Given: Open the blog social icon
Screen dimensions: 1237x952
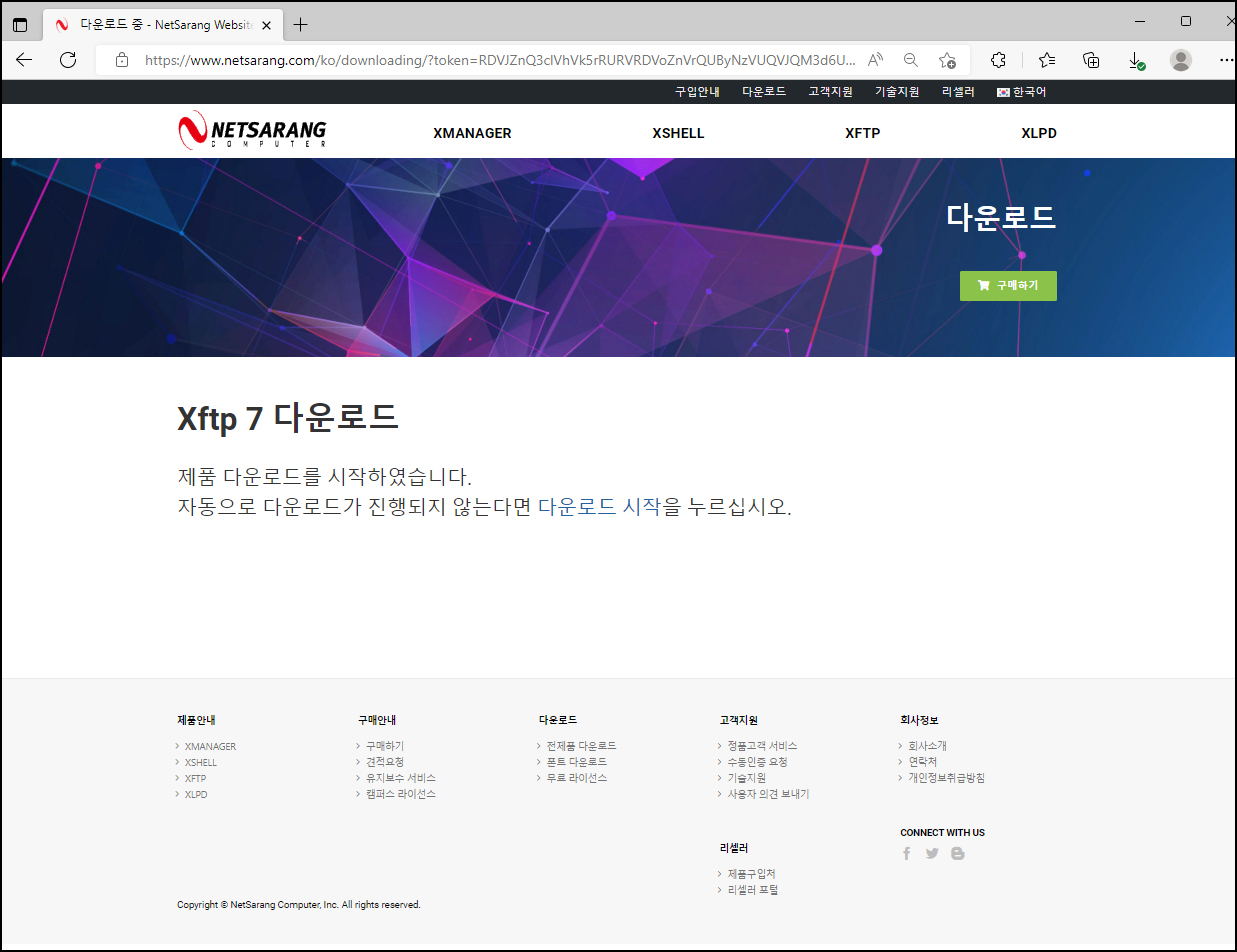Looking at the screenshot, I should tap(958, 853).
